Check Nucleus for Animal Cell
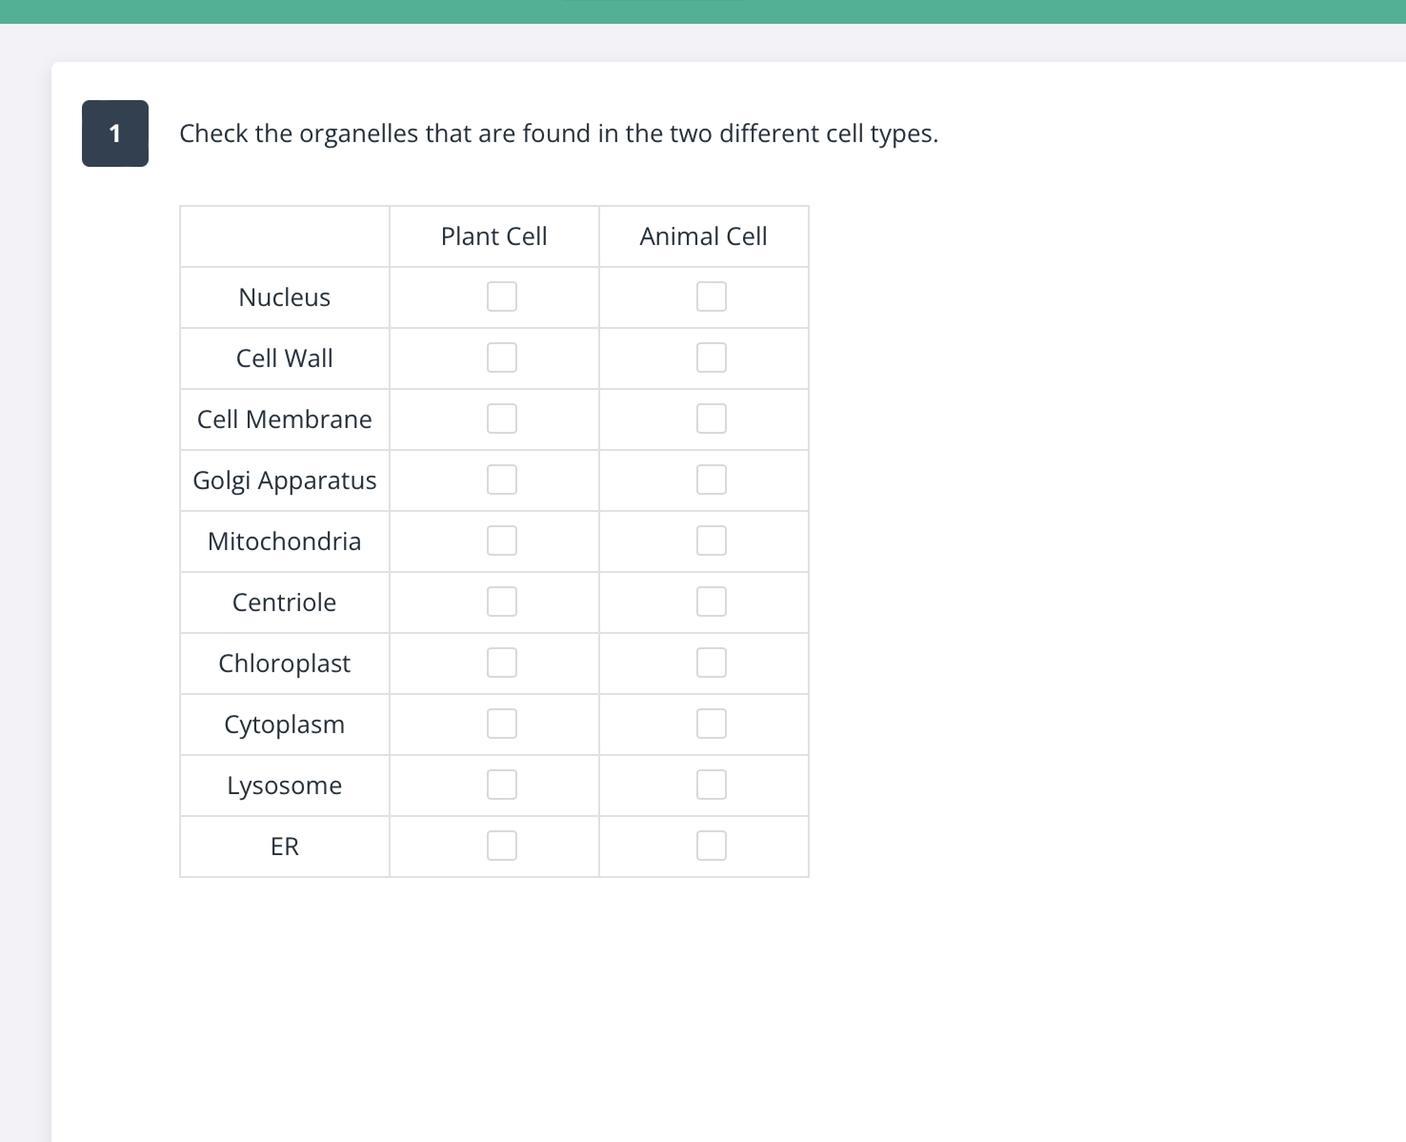Viewport: 1406px width, 1142px height. (711, 297)
